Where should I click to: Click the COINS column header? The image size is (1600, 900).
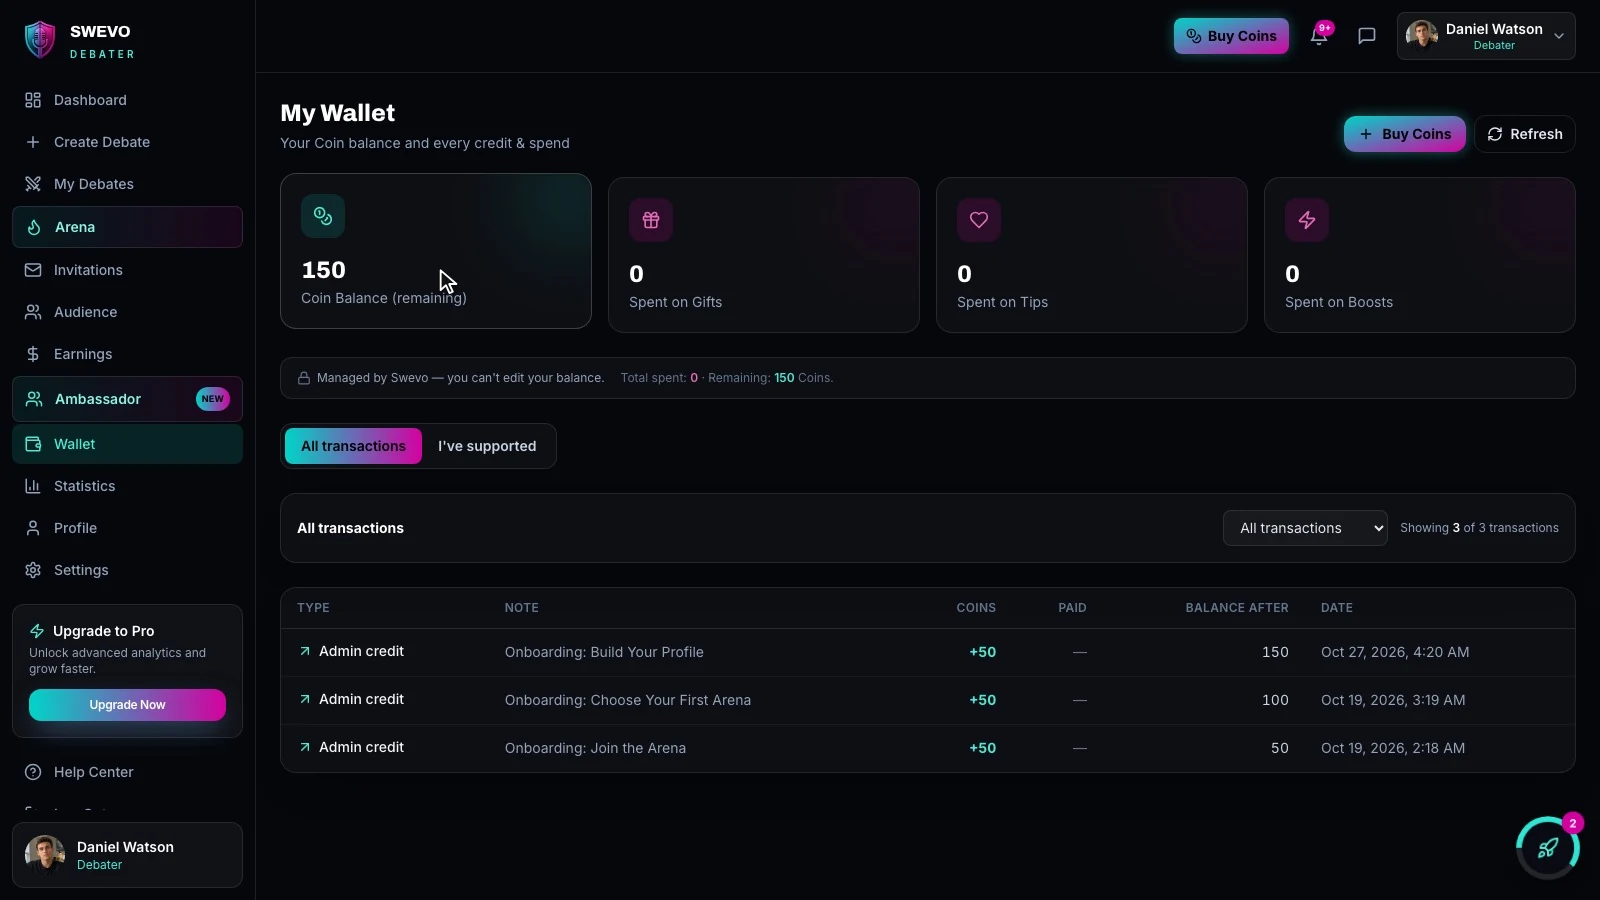click(x=976, y=608)
